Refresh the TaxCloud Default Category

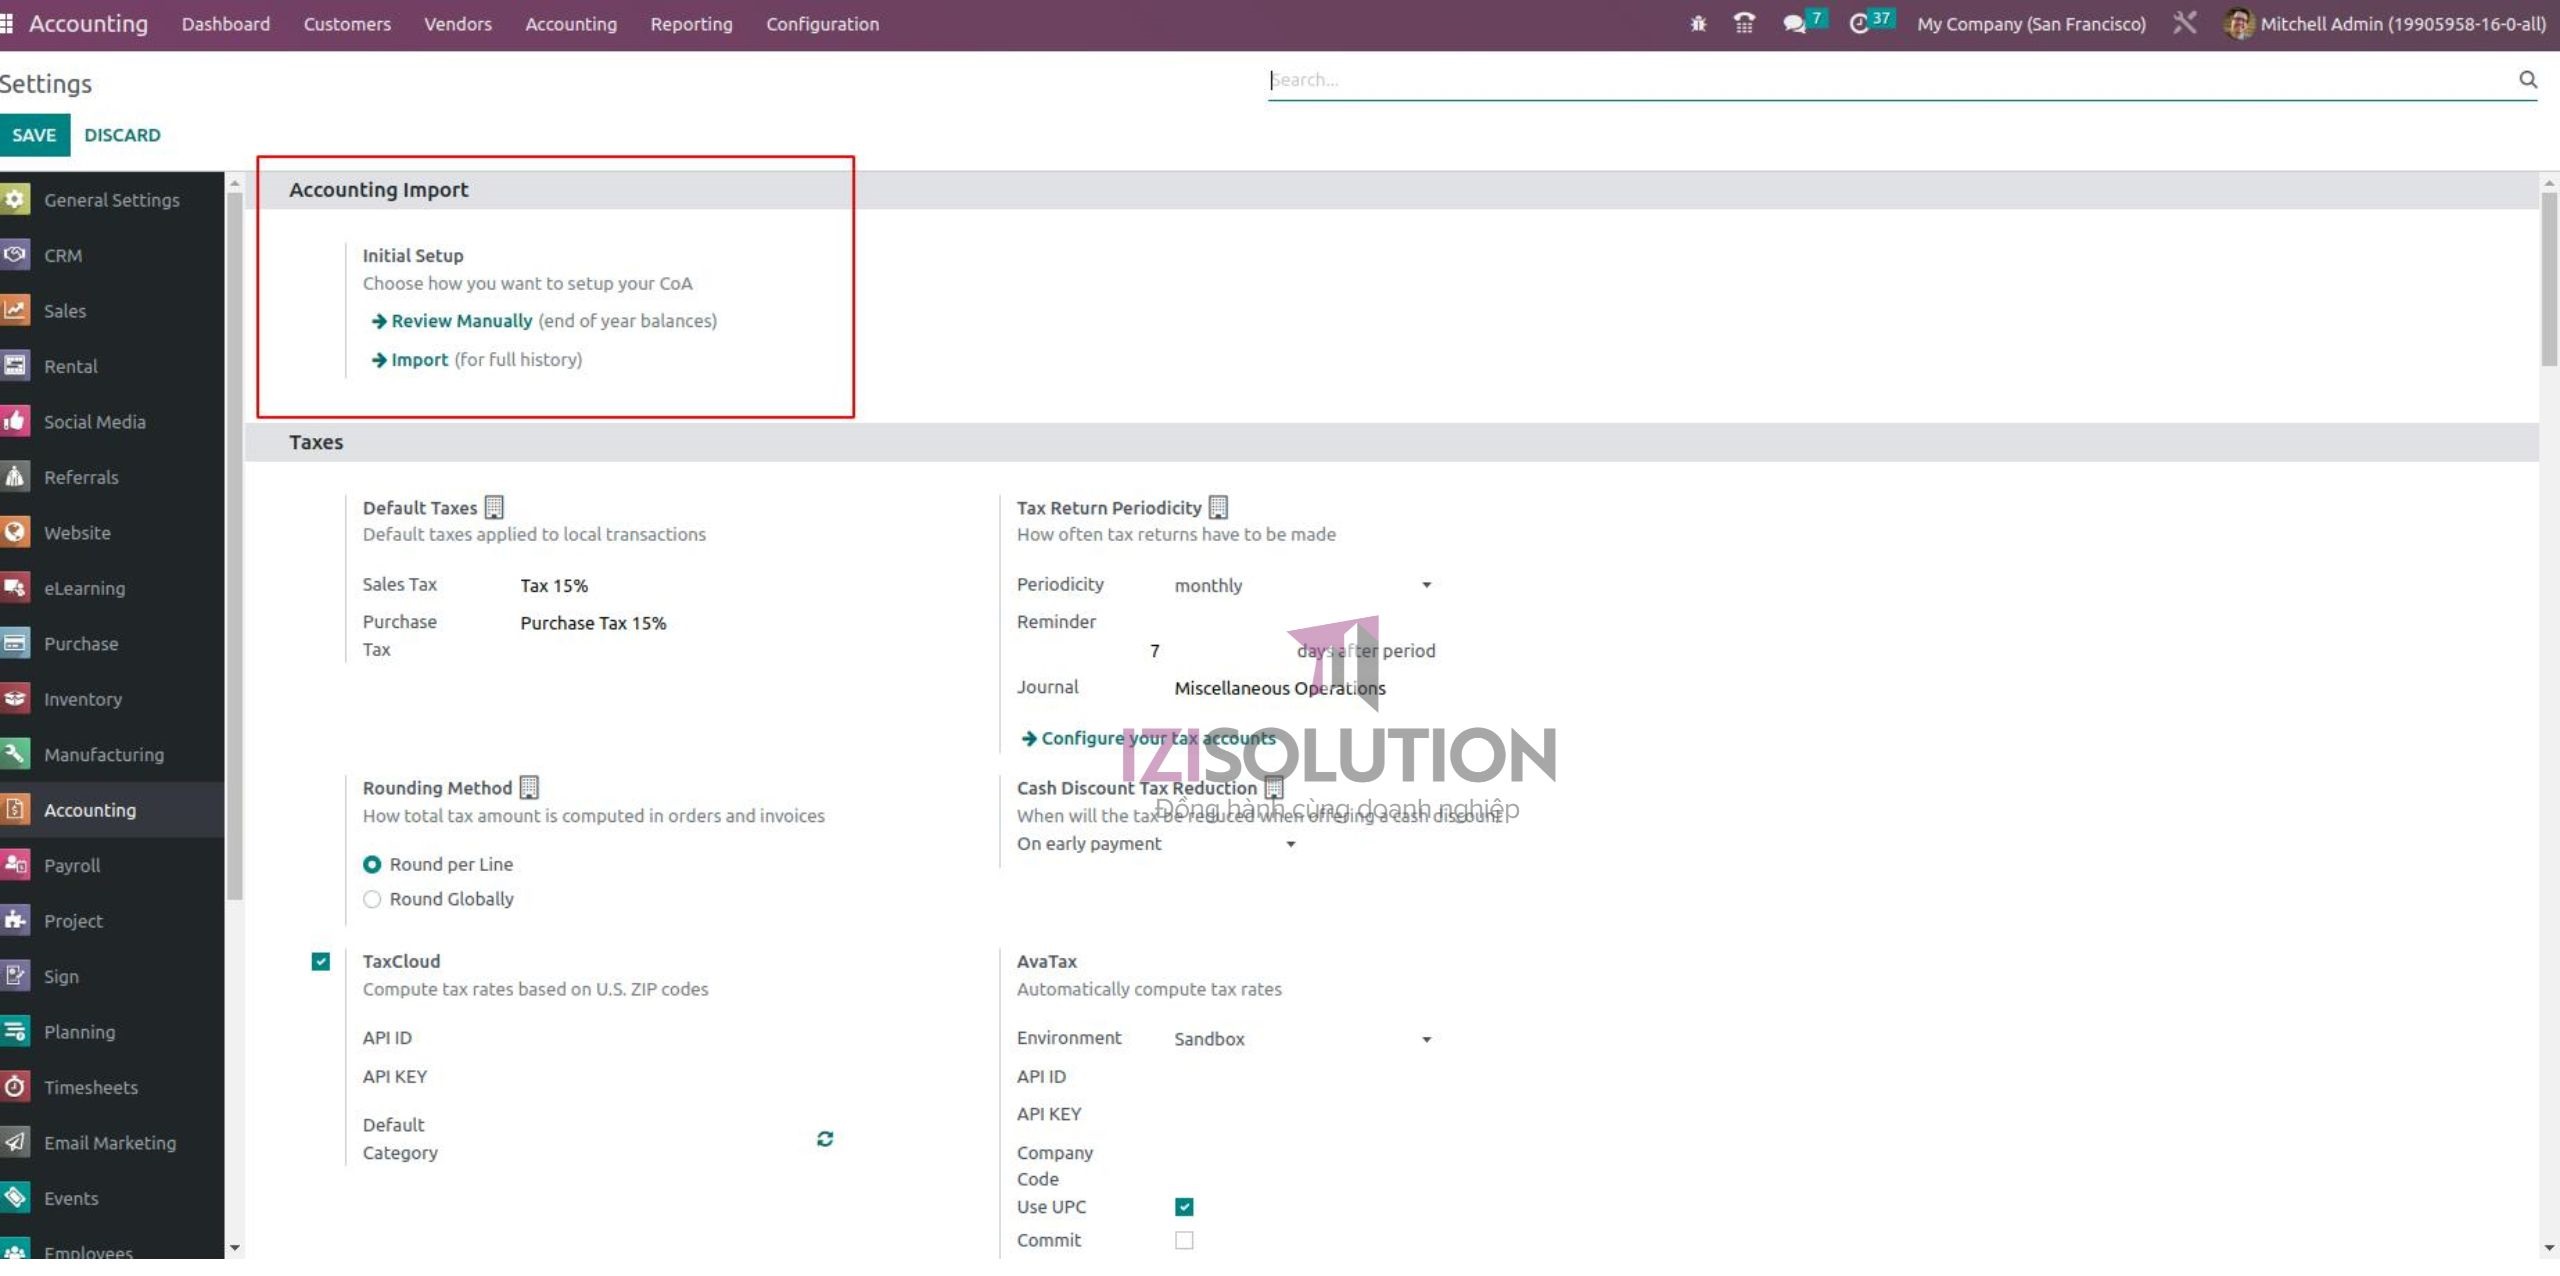pyautogui.click(x=824, y=1138)
